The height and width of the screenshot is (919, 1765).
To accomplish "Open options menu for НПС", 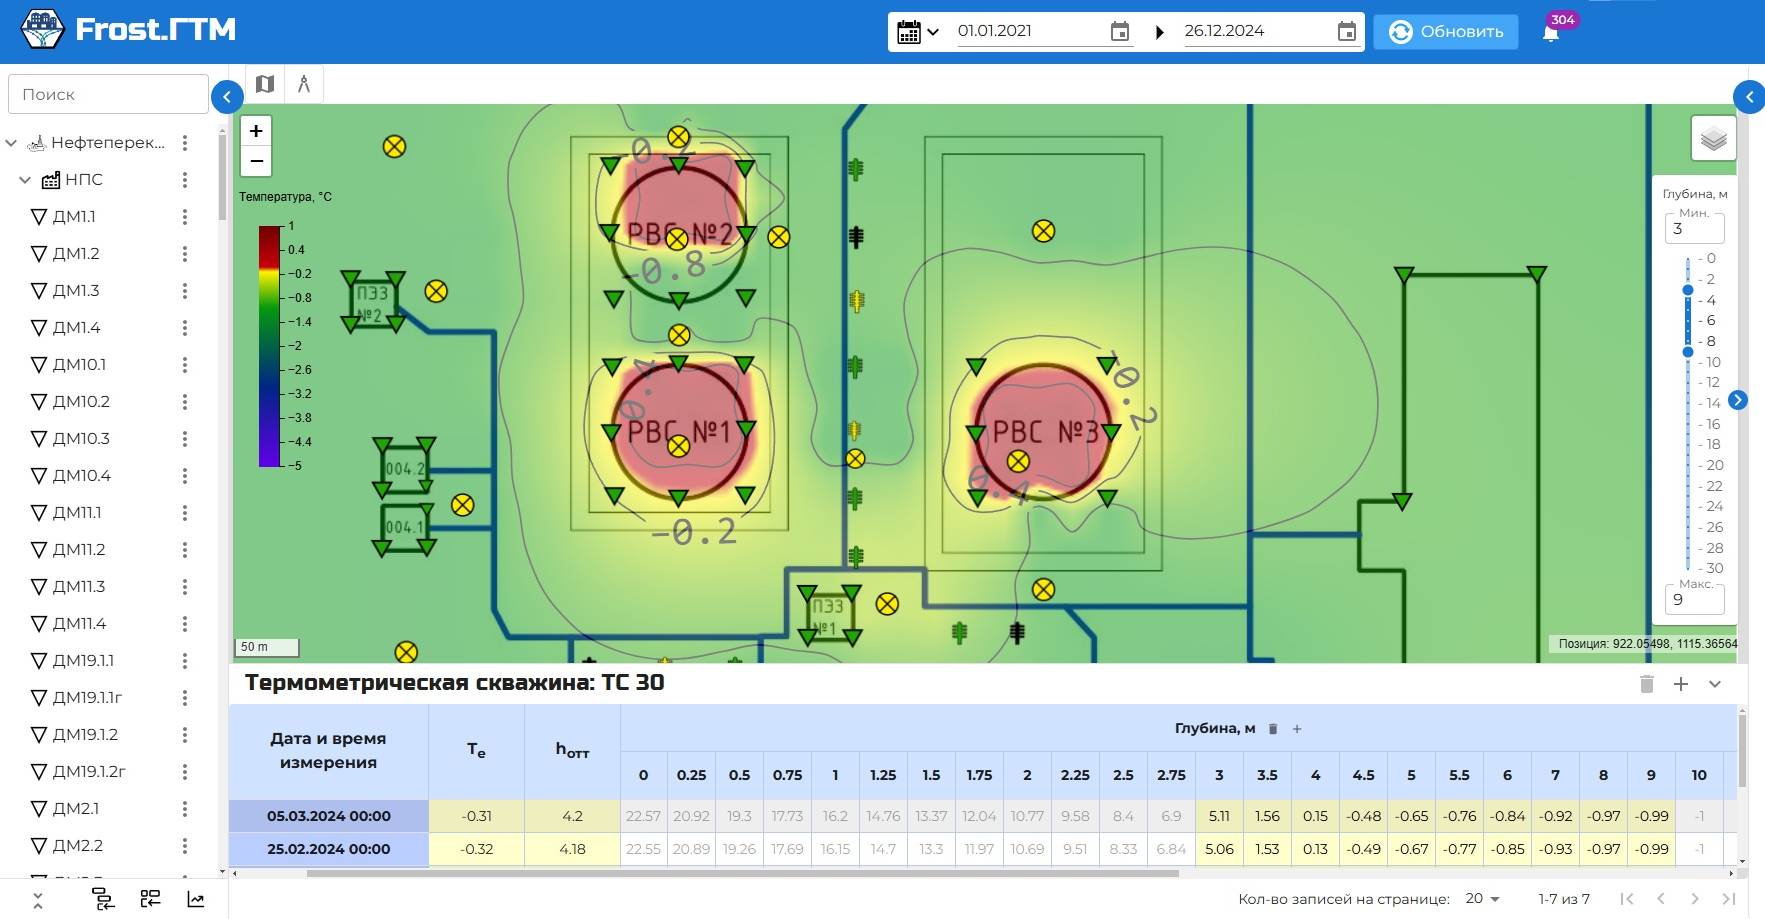I will click(x=185, y=180).
